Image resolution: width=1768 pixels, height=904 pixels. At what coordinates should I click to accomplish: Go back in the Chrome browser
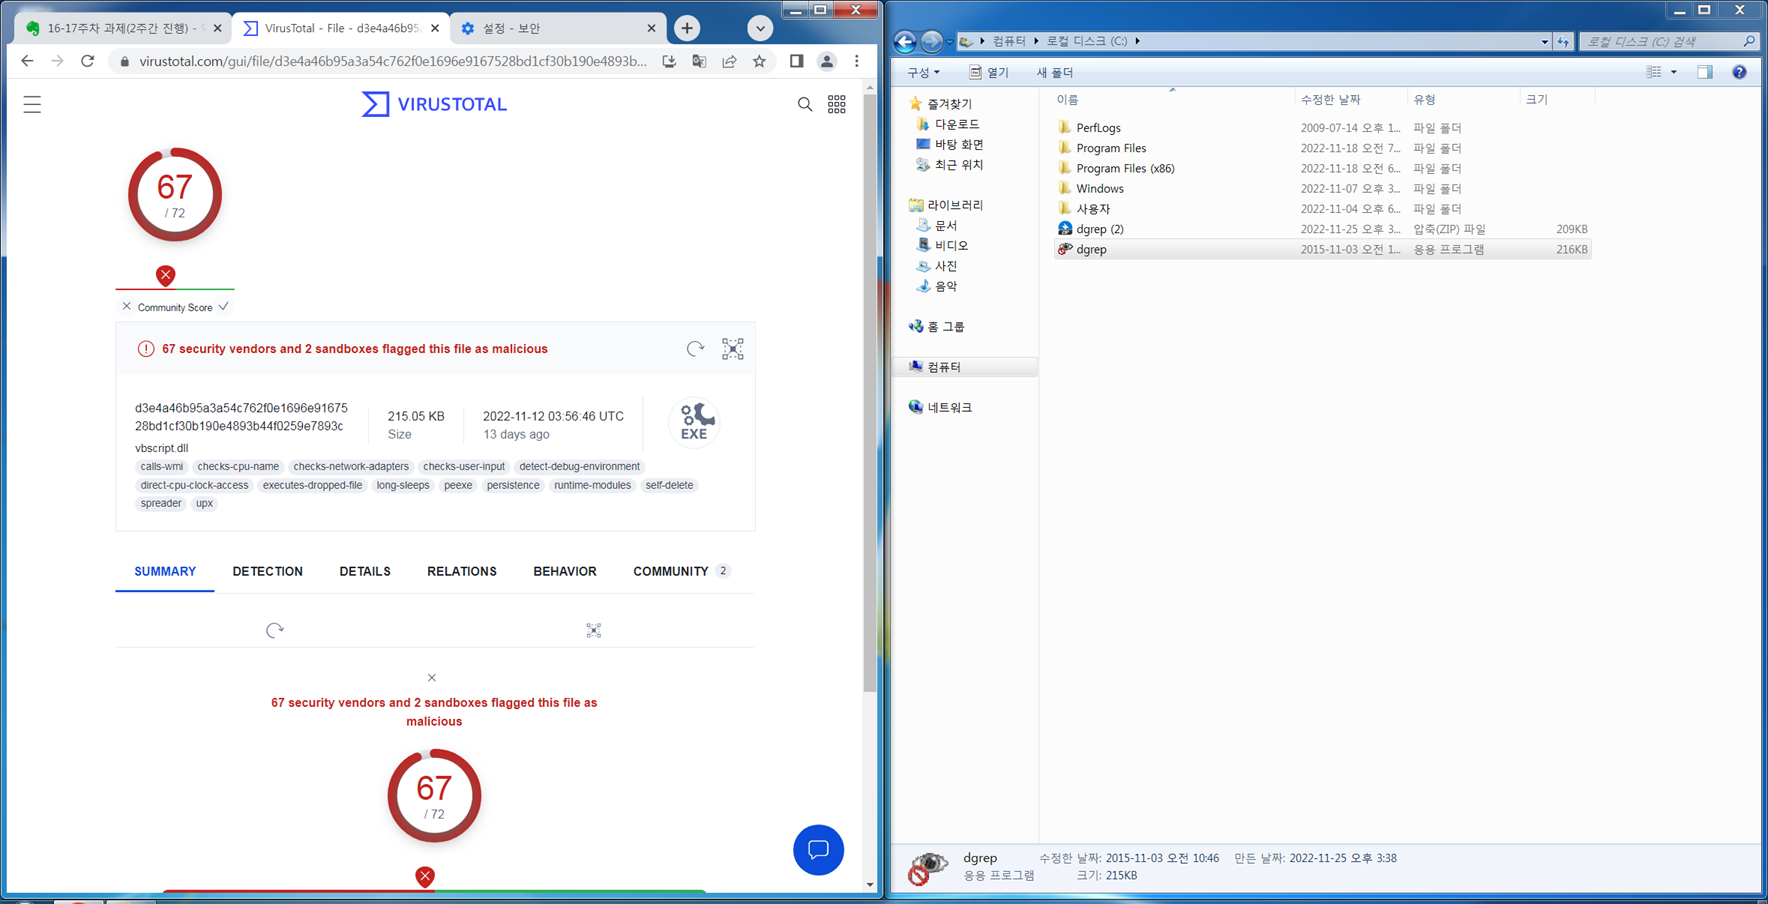(x=27, y=61)
